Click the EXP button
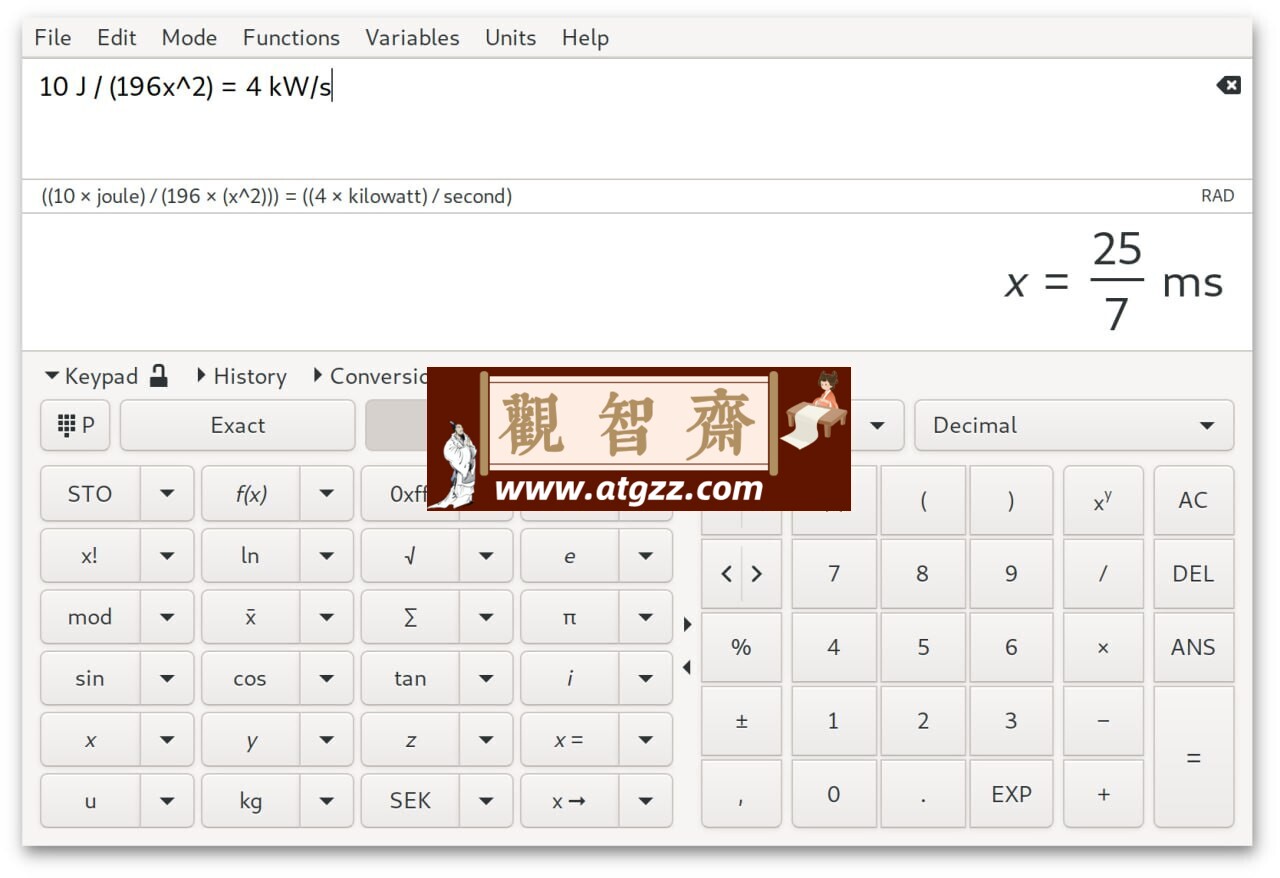 (1011, 794)
